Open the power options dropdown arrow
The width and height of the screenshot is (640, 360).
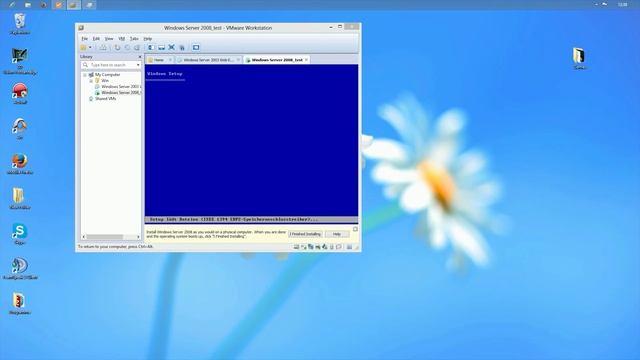(x=90, y=47)
